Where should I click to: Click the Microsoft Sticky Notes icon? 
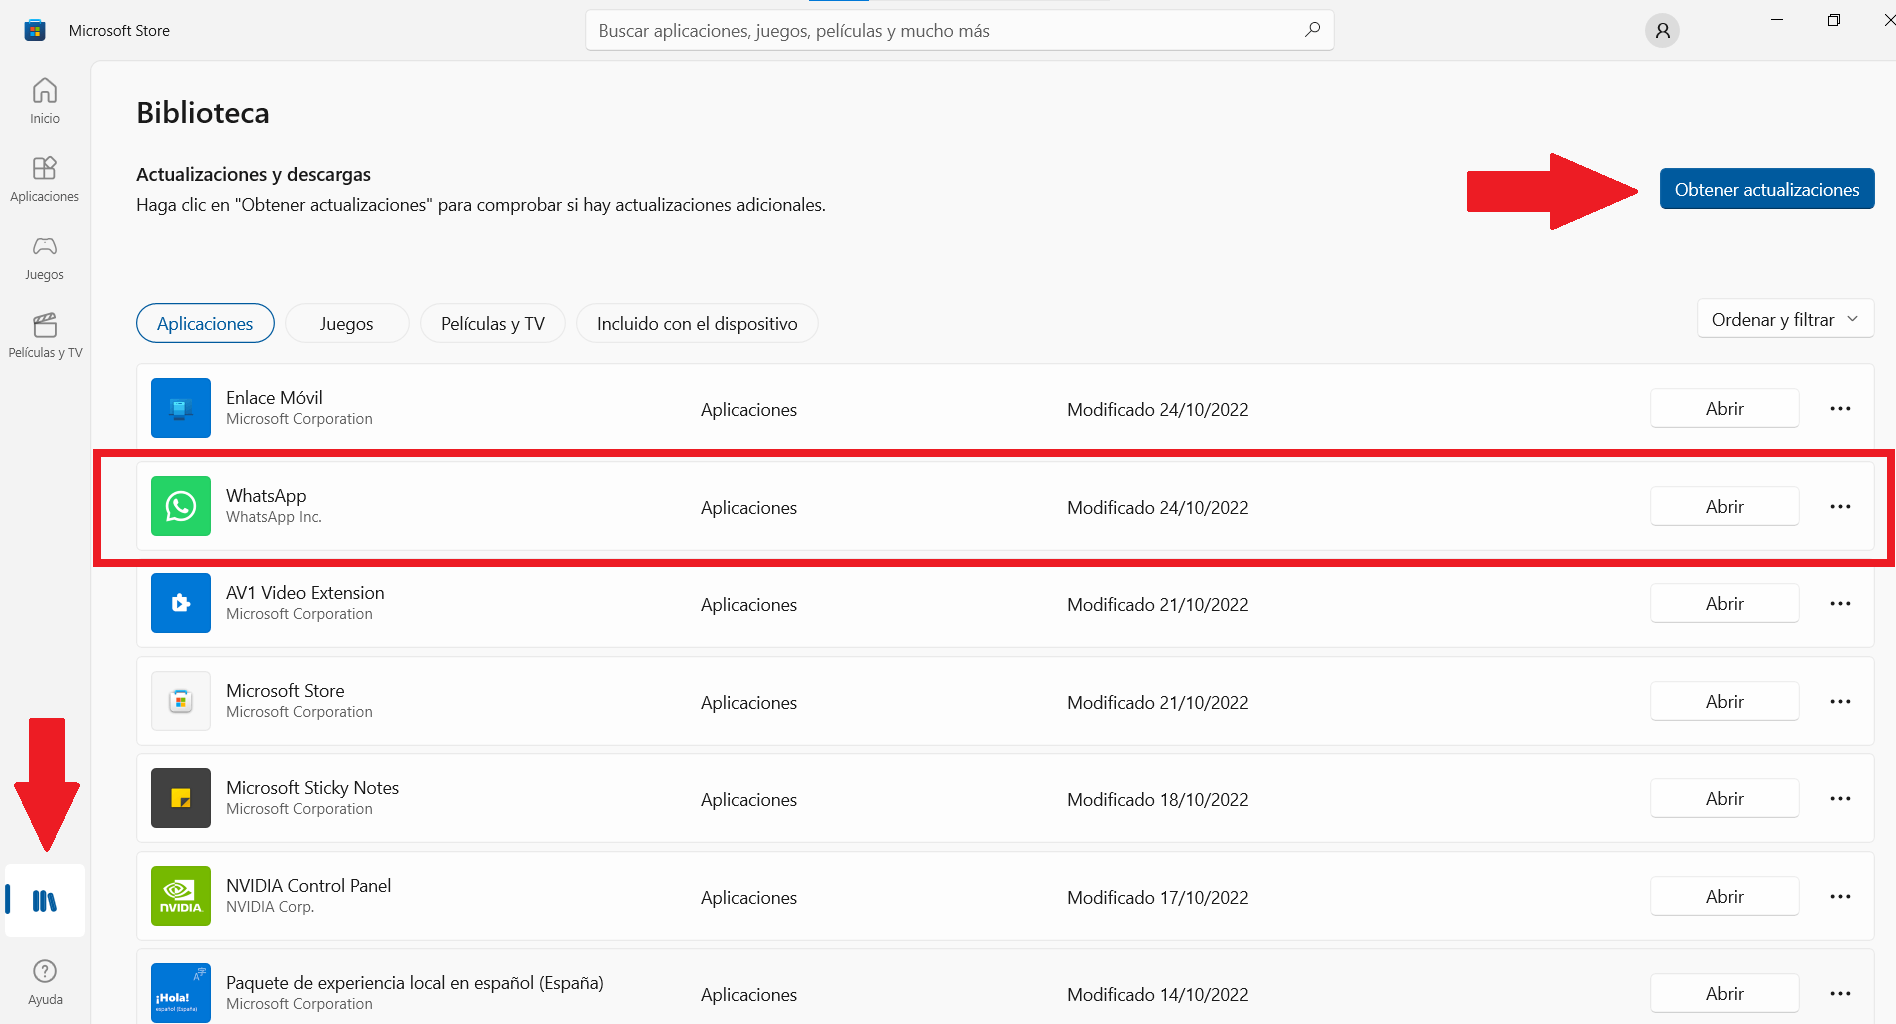181,798
